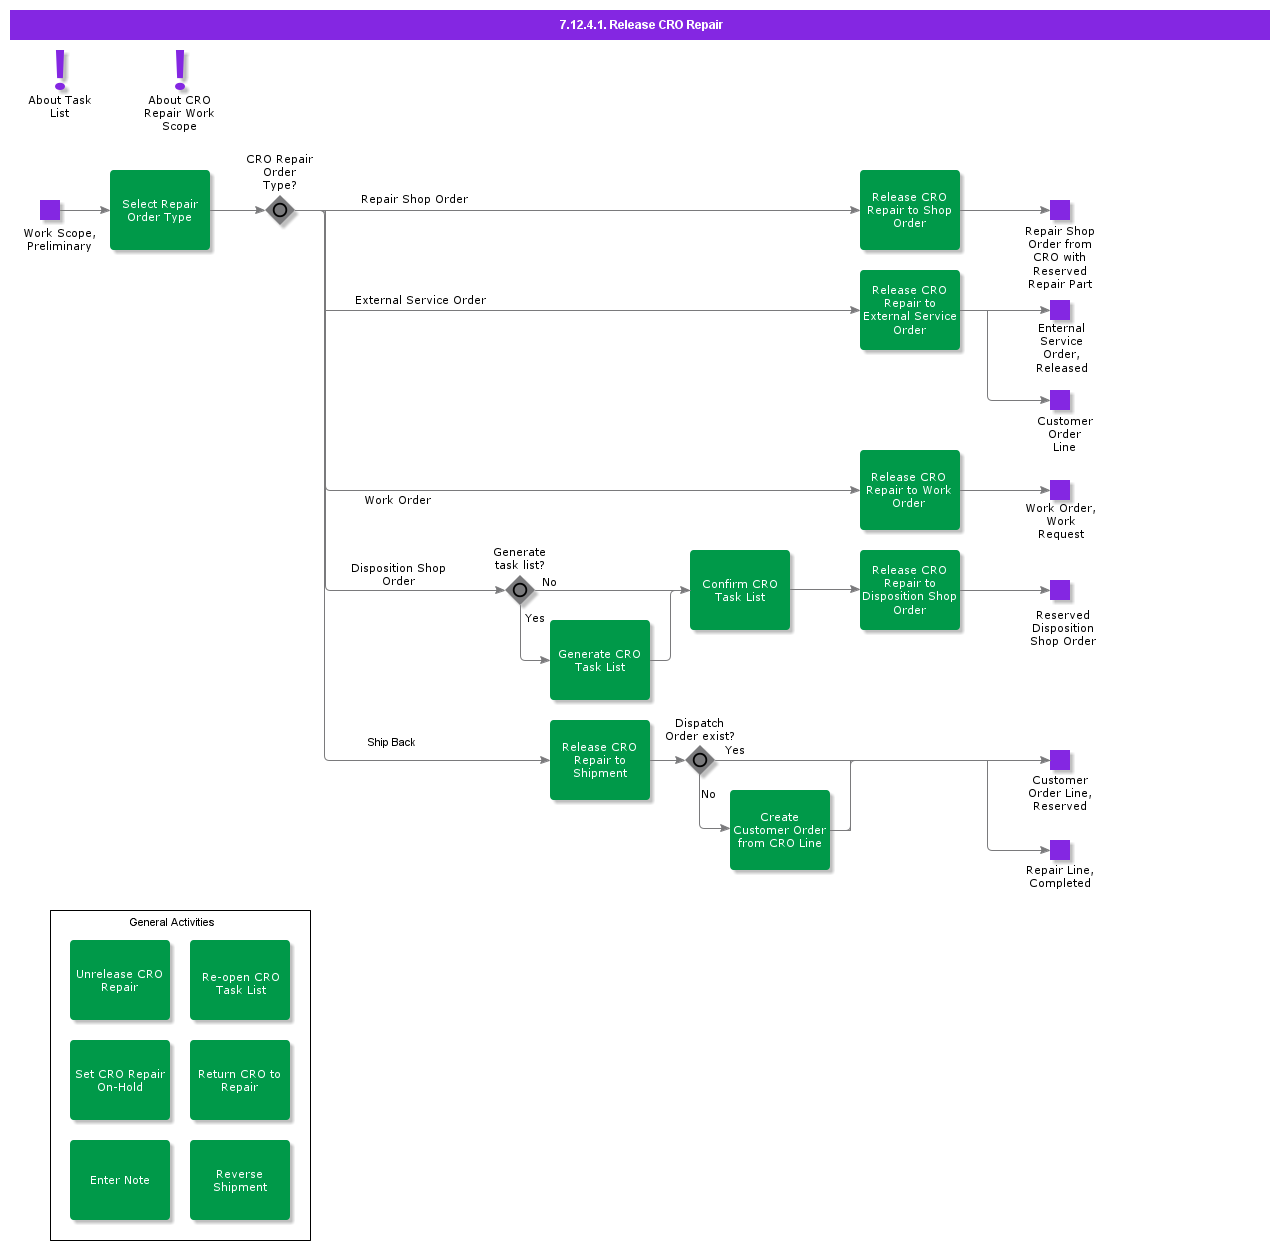Click the Unrelease CRO Repair general activity
The width and height of the screenshot is (1280, 1250).
(x=120, y=980)
